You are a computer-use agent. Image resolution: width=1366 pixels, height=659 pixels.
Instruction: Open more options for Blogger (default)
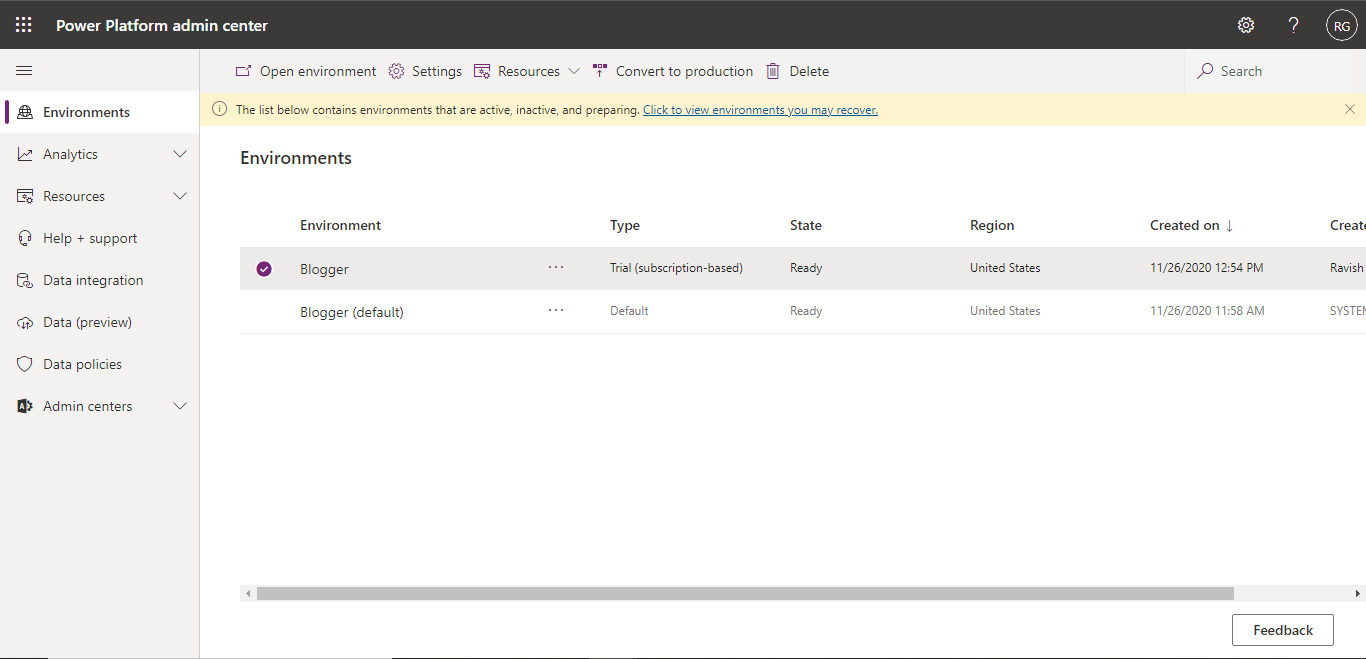[556, 310]
